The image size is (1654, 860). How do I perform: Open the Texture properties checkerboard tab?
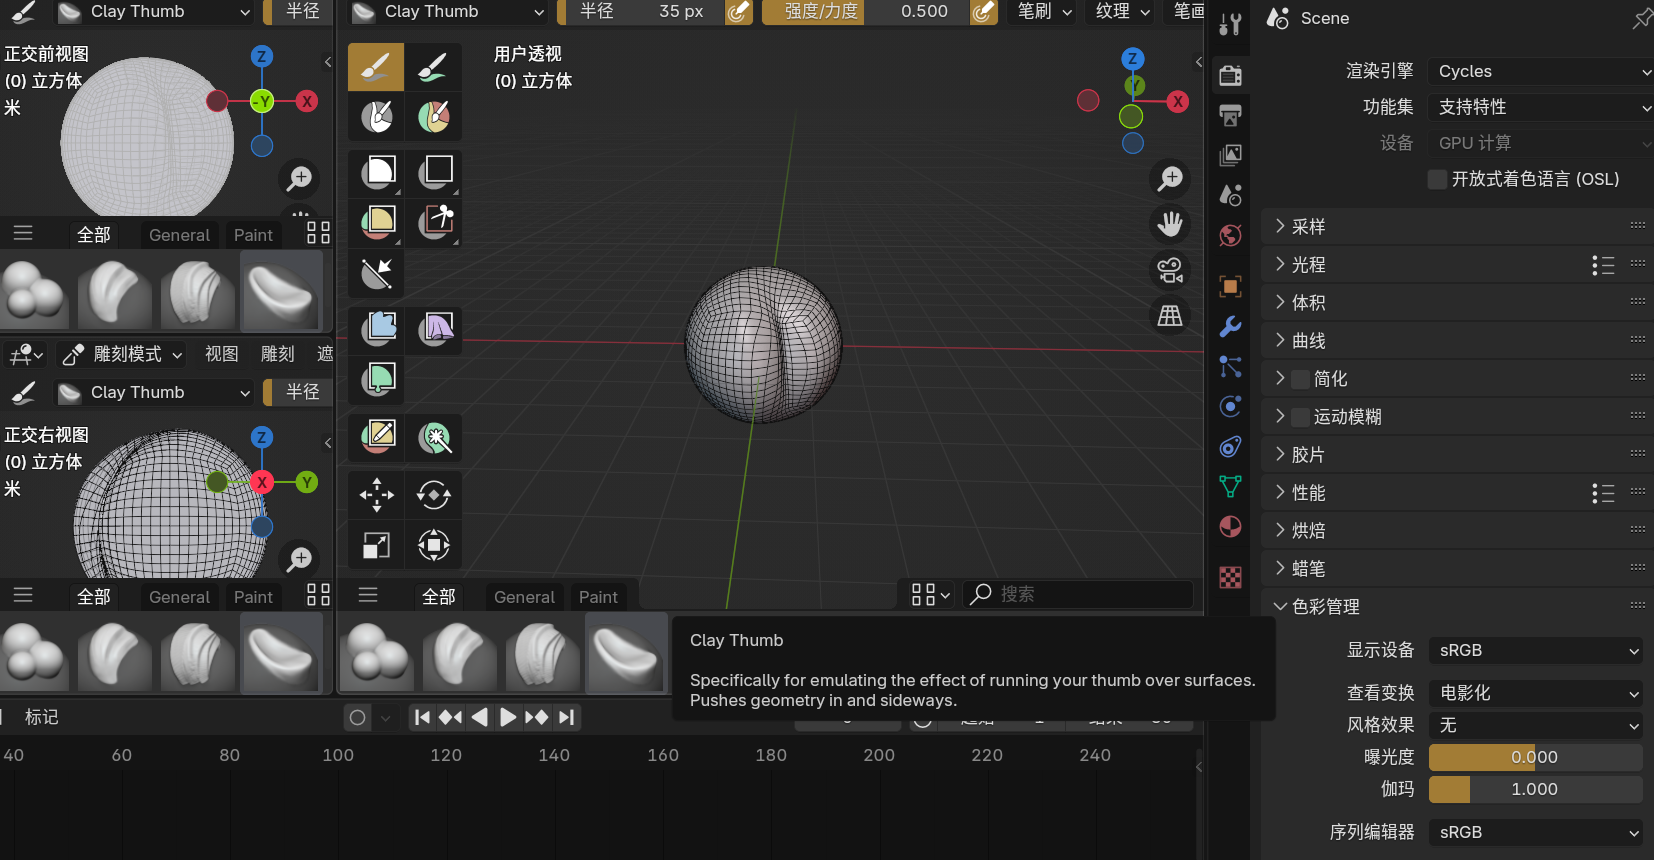tap(1230, 577)
